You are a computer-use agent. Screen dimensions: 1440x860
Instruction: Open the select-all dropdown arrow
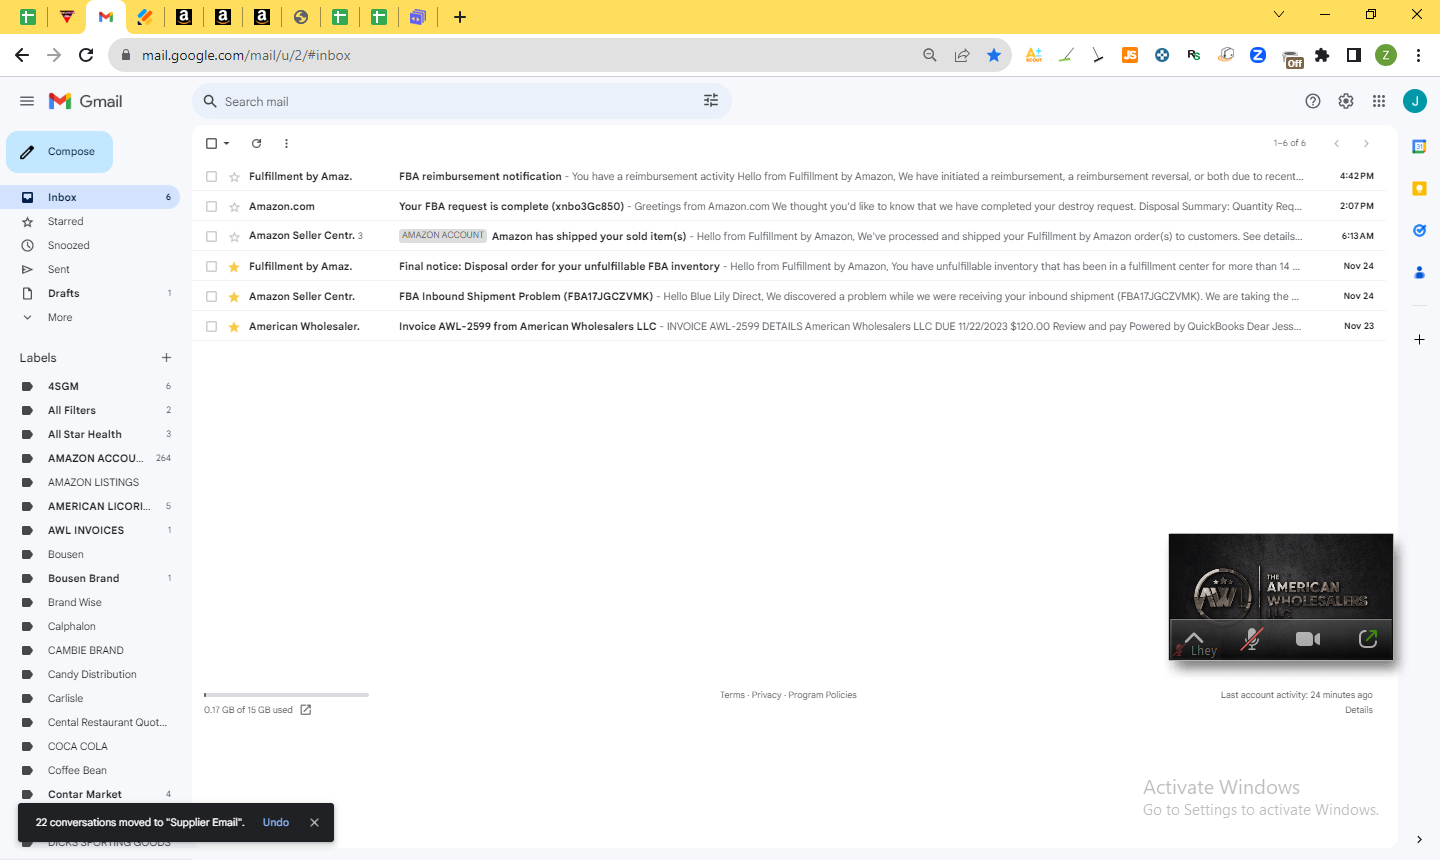click(x=227, y=143)
